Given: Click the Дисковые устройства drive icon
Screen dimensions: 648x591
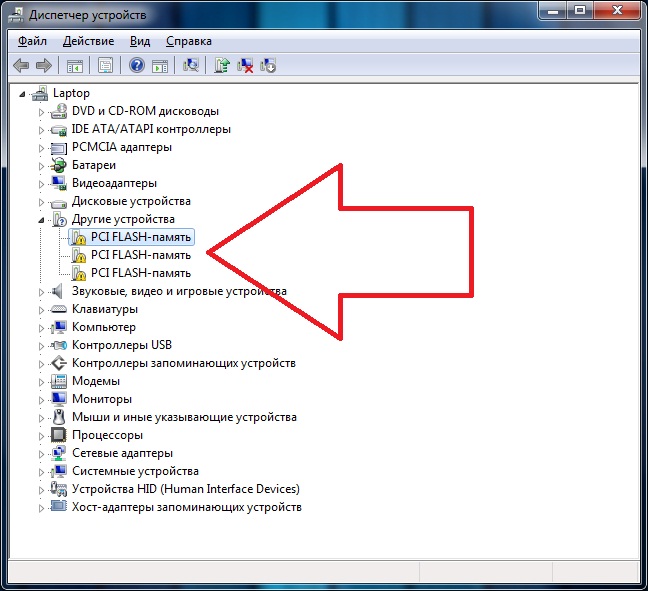Looking at the screenshot, I should (x=59, y=203).
